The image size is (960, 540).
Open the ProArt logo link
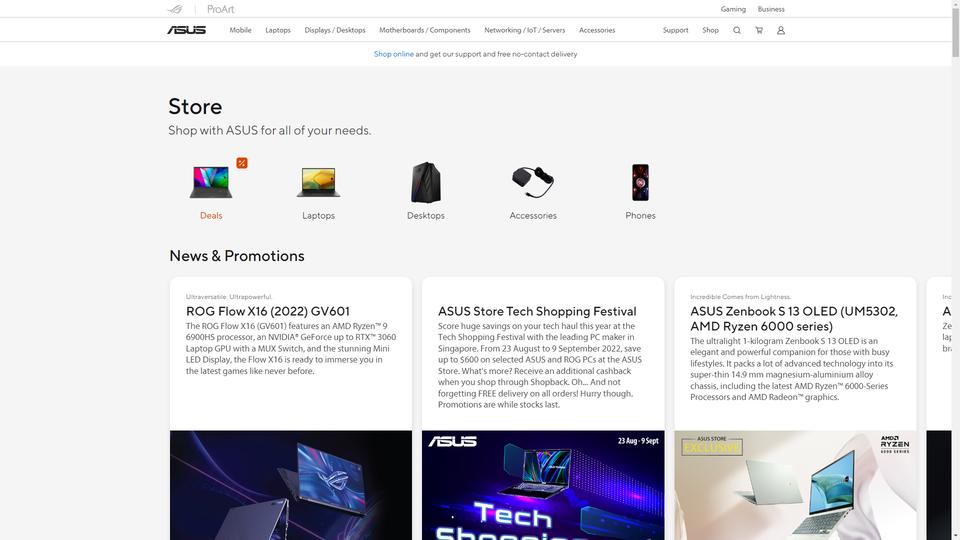[x=220, y=9]
